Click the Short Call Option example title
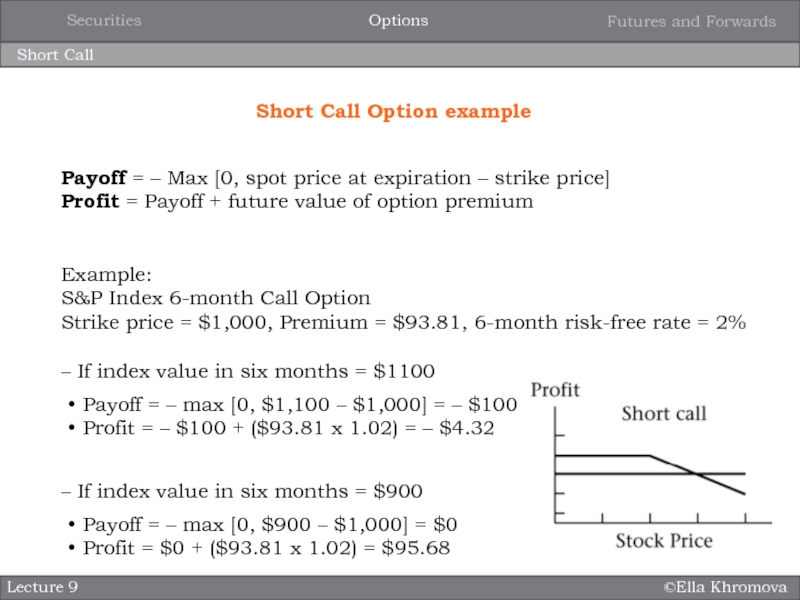Image resolution: width=800 pixels, height=600 pixels. point(393,111)
